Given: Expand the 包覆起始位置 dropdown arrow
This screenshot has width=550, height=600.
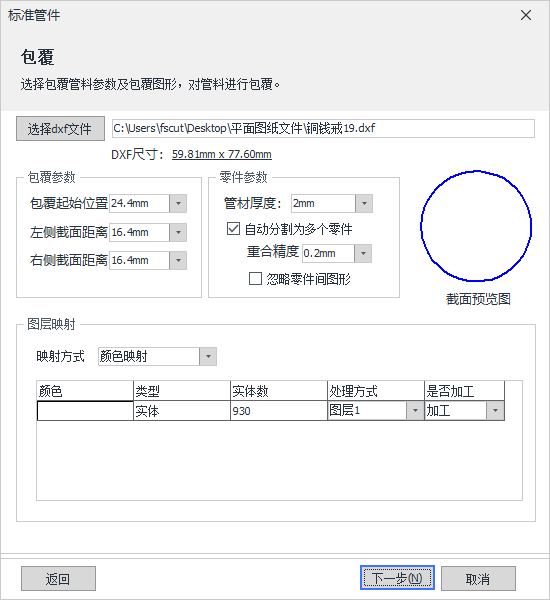Looking at the screenshot, I should (178, 203).
